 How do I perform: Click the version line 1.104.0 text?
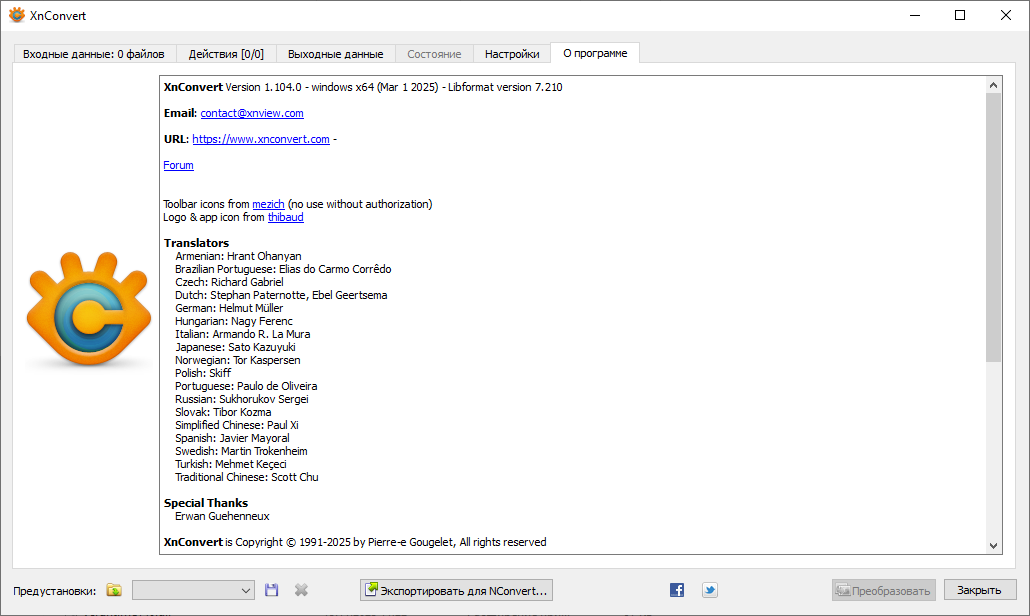click(x=363, y=87)
